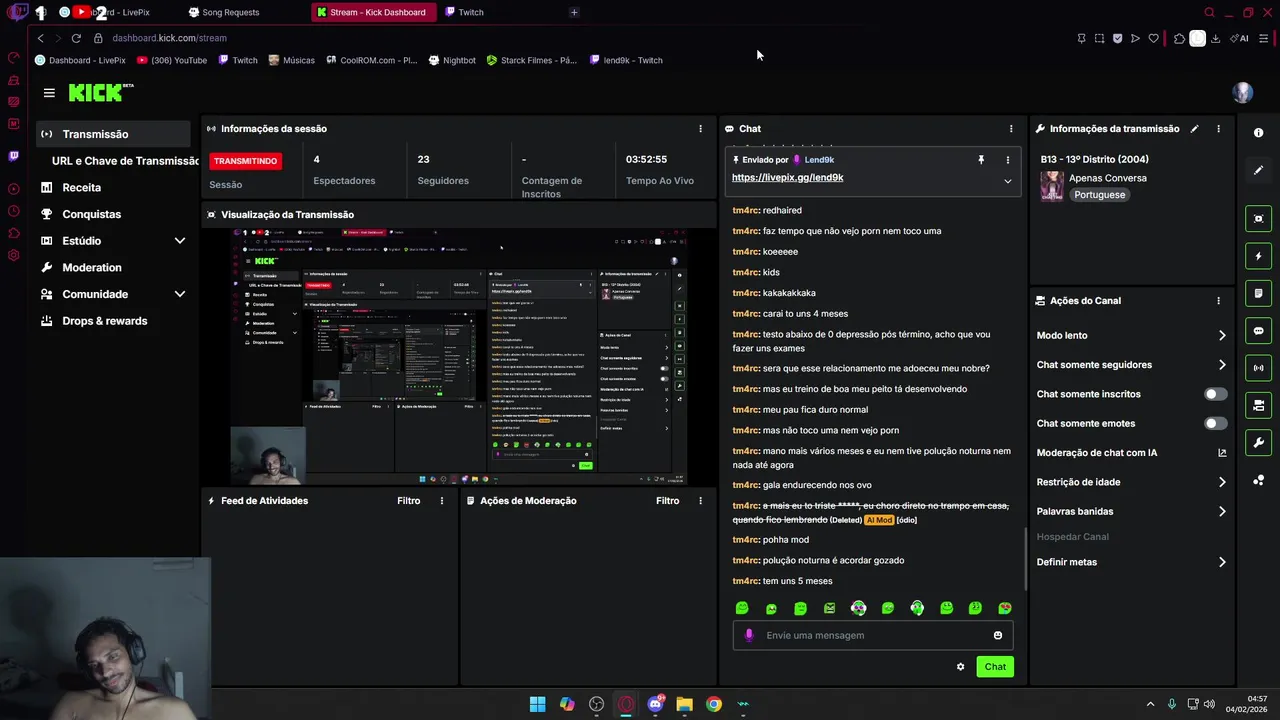Toggle the channel actions camera icon
This screenshot has height=720, width=1280.
(x=1258, y=405)
